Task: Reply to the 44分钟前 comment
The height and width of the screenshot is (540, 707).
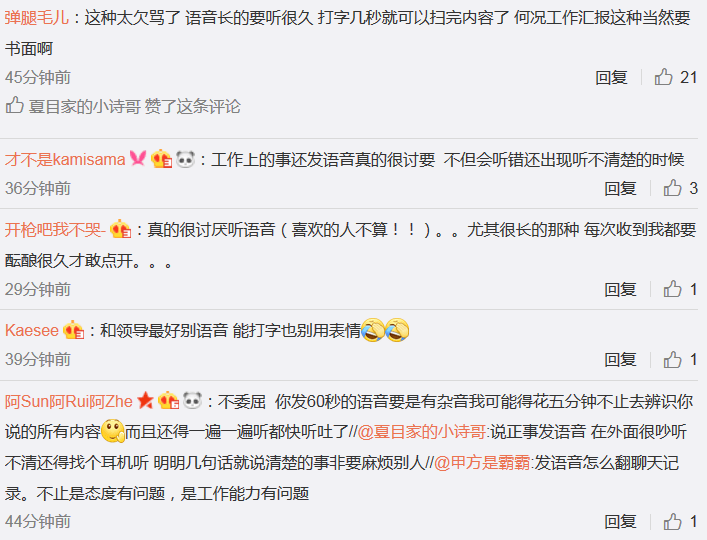Action: (x=620, y=522)
